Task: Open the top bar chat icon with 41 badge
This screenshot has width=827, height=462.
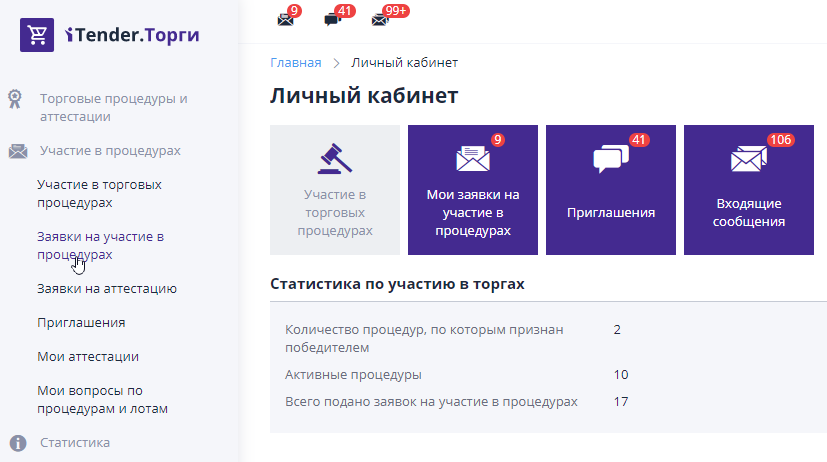Action: [x=333, y=19]
